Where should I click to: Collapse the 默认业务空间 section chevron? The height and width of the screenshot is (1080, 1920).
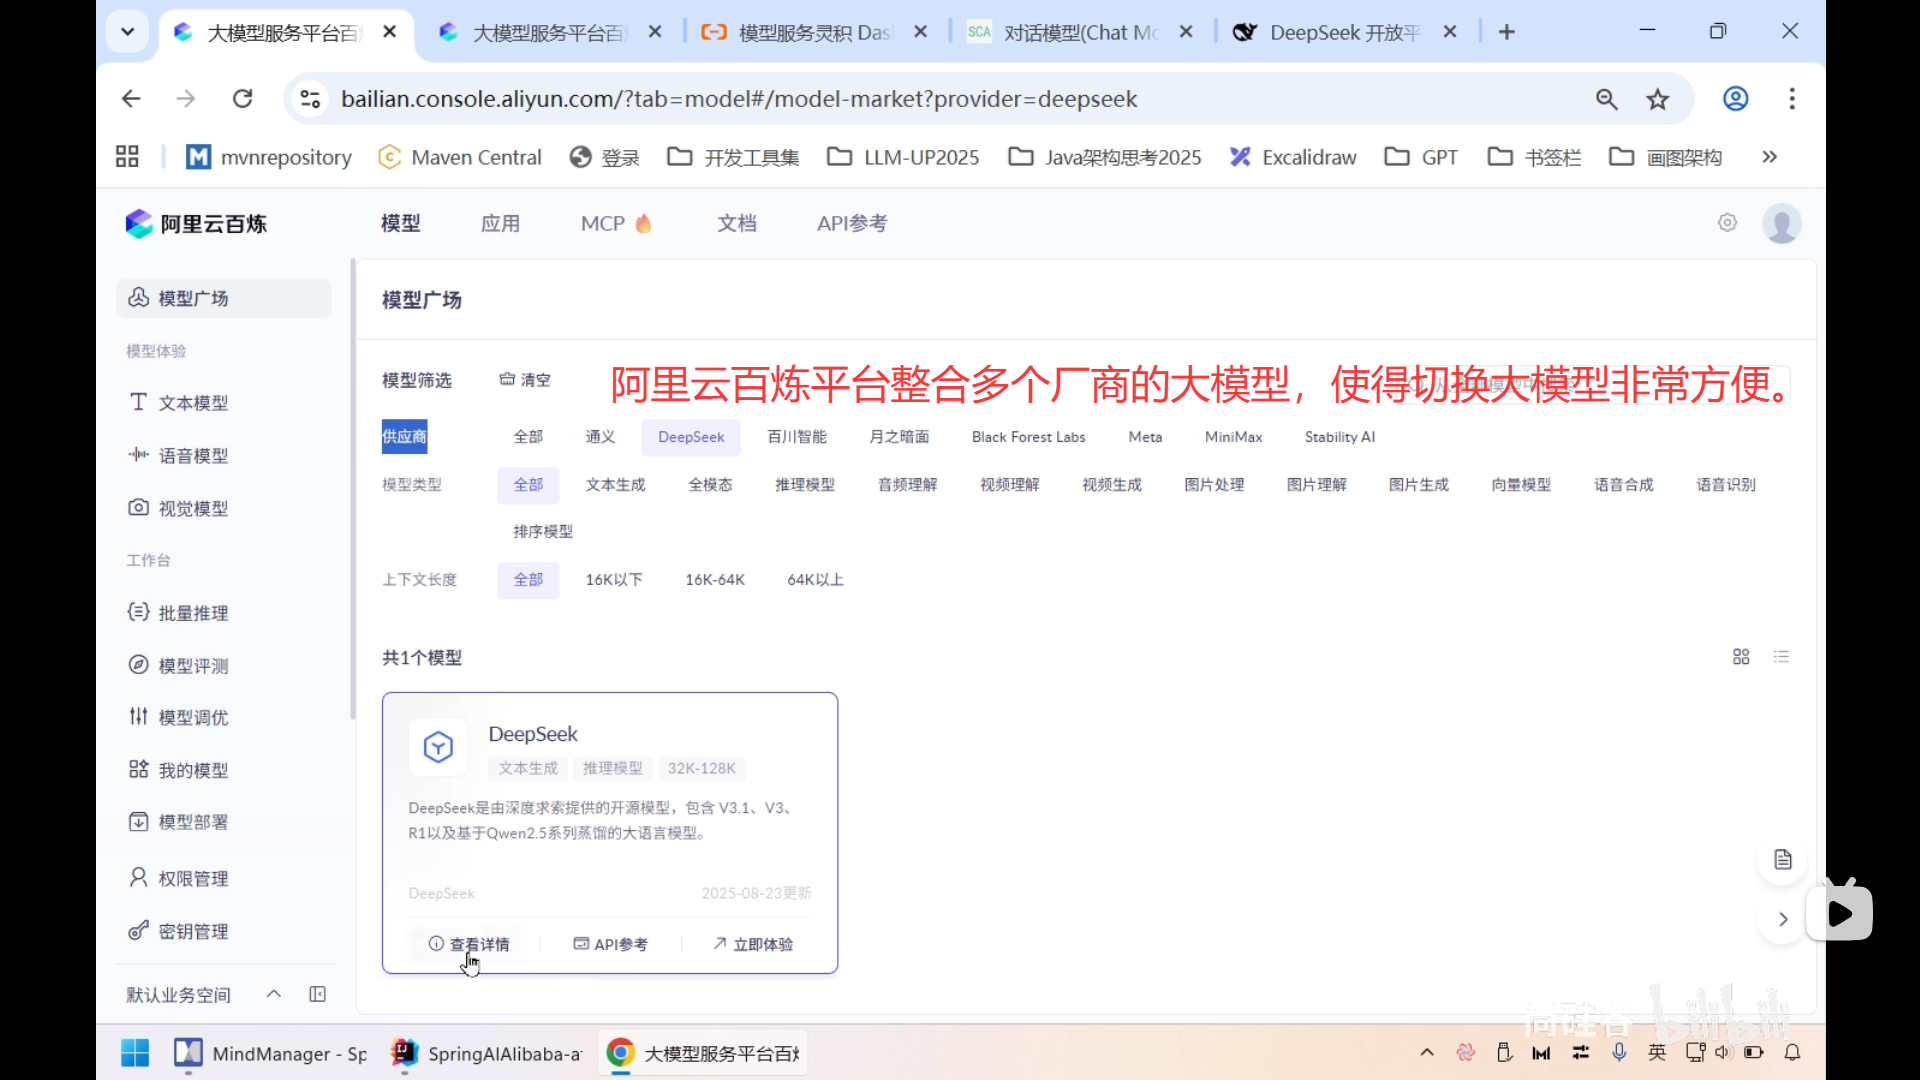[273, 993]
